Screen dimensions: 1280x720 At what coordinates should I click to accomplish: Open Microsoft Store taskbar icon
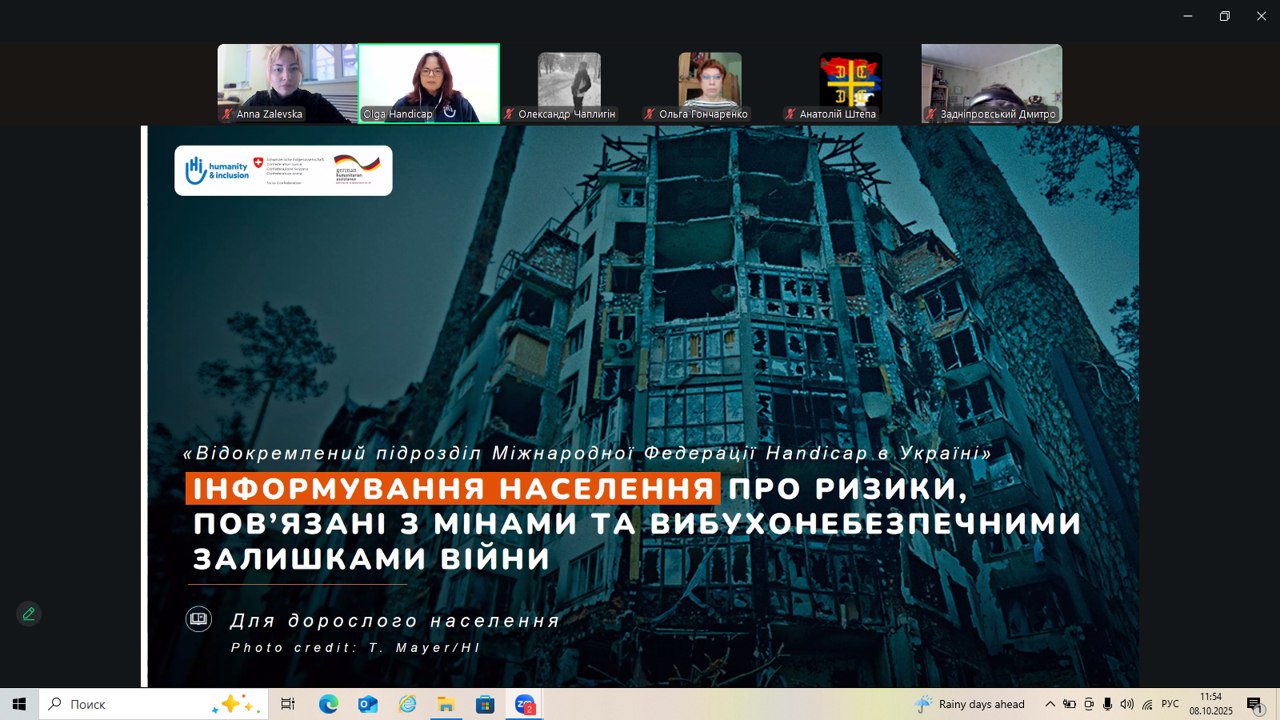485,704
